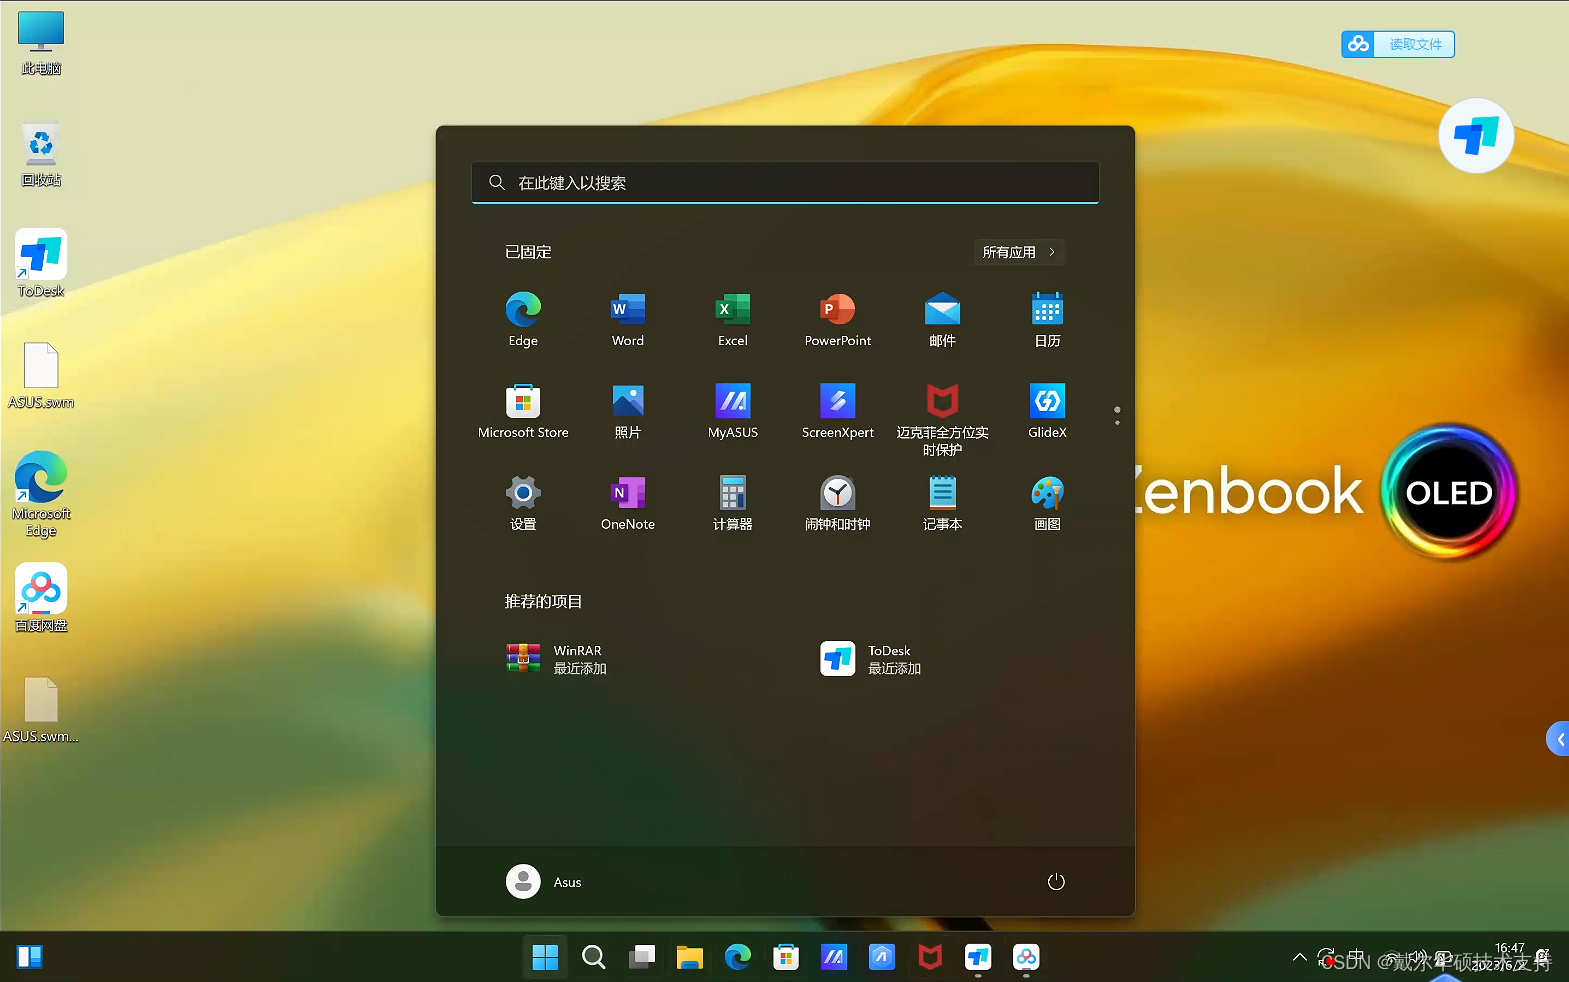
Task: Select ASUS.swm file on desktop
Action: [41, 376]
